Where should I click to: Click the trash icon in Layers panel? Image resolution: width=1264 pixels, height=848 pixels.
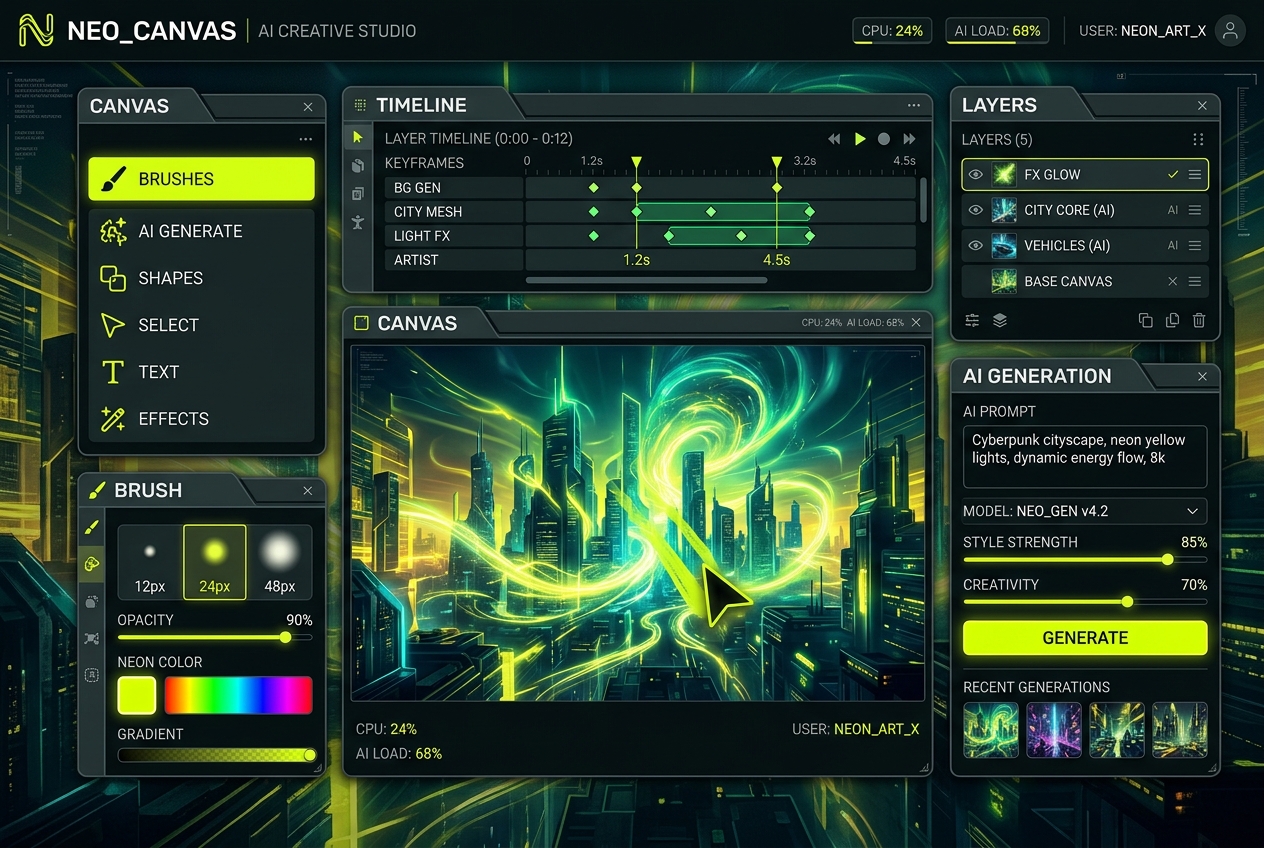(x=1199, y=320)
